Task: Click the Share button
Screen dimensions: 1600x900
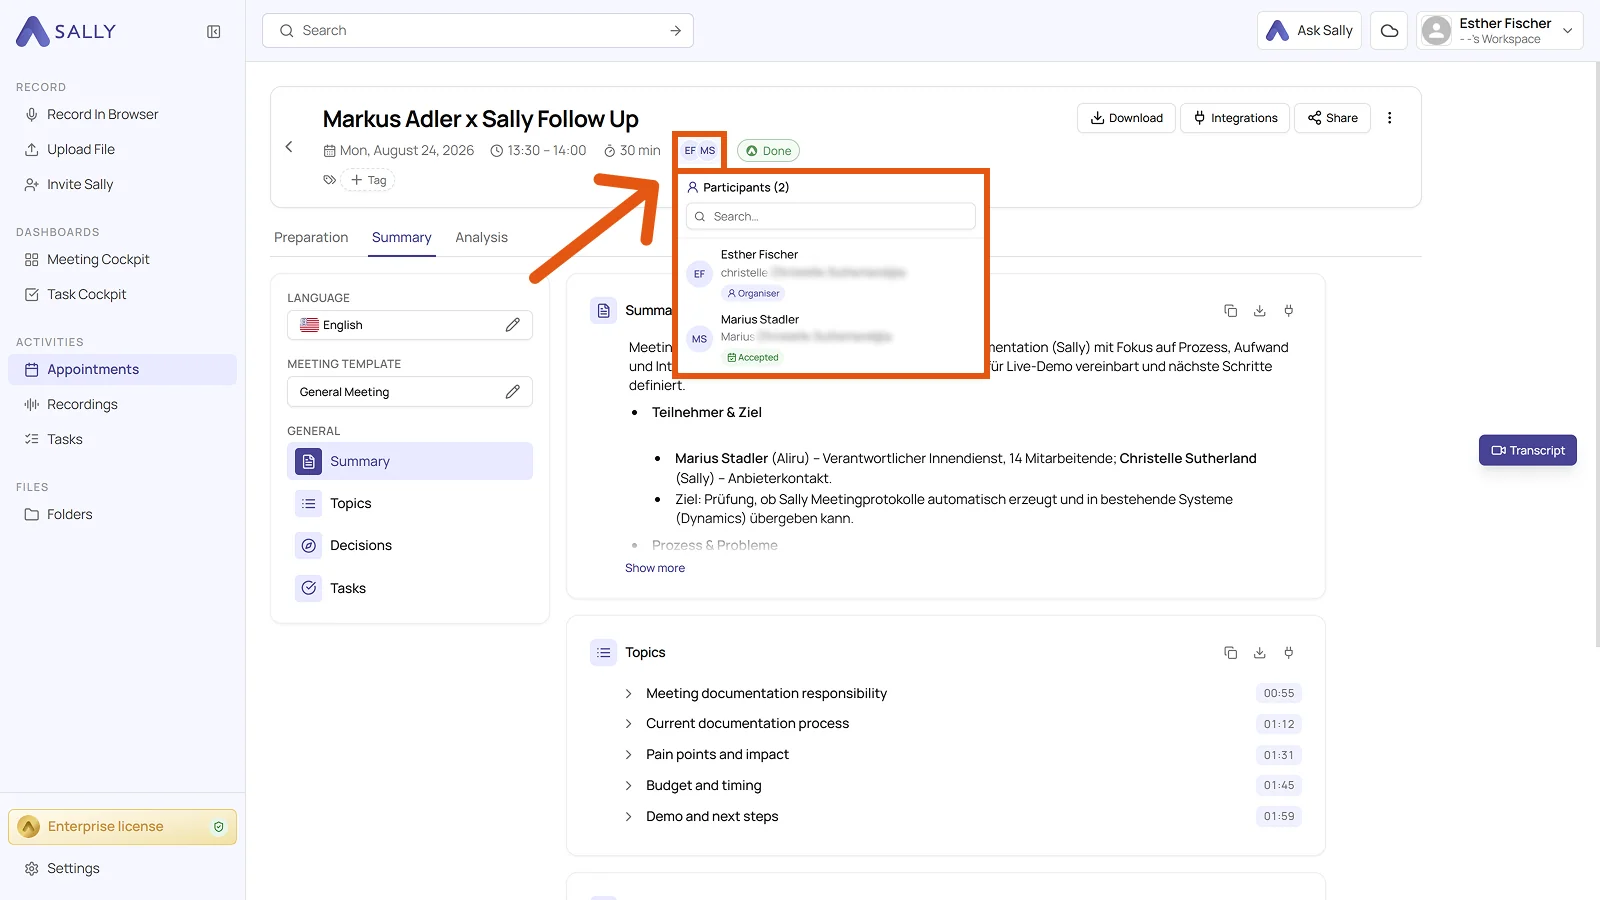Action: [x=1332, y=118]
